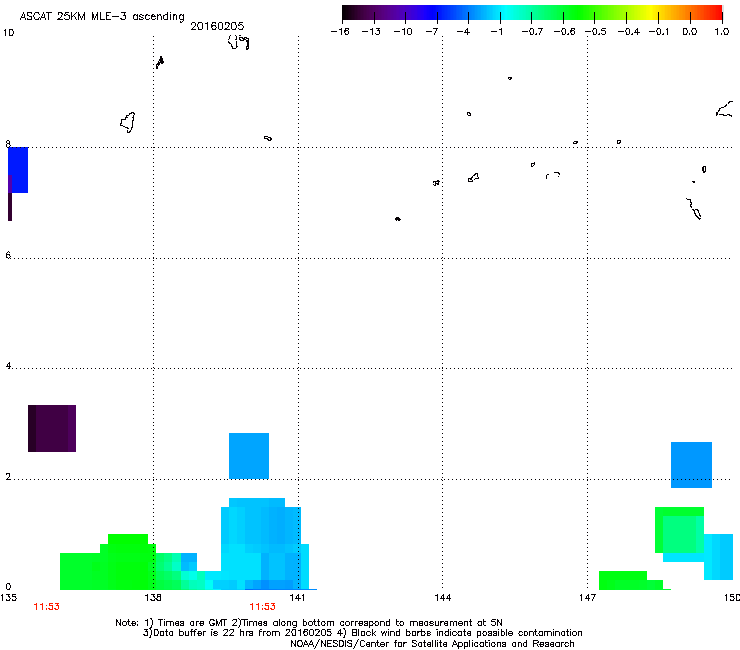Screen dimensions: 740x650
Task: Click the color scale label -0.5
Action: click(x=596, y=32)
